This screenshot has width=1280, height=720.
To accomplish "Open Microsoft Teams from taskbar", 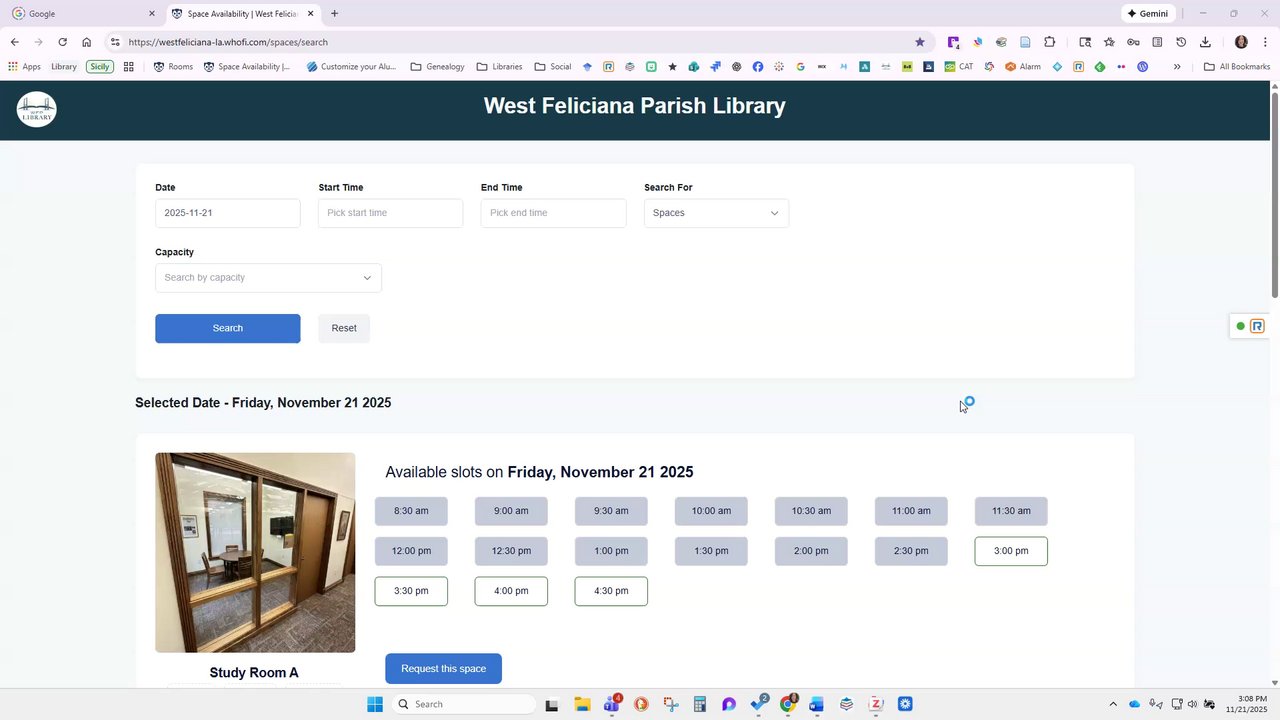I will pyautogui.click(x=611, y=704).
